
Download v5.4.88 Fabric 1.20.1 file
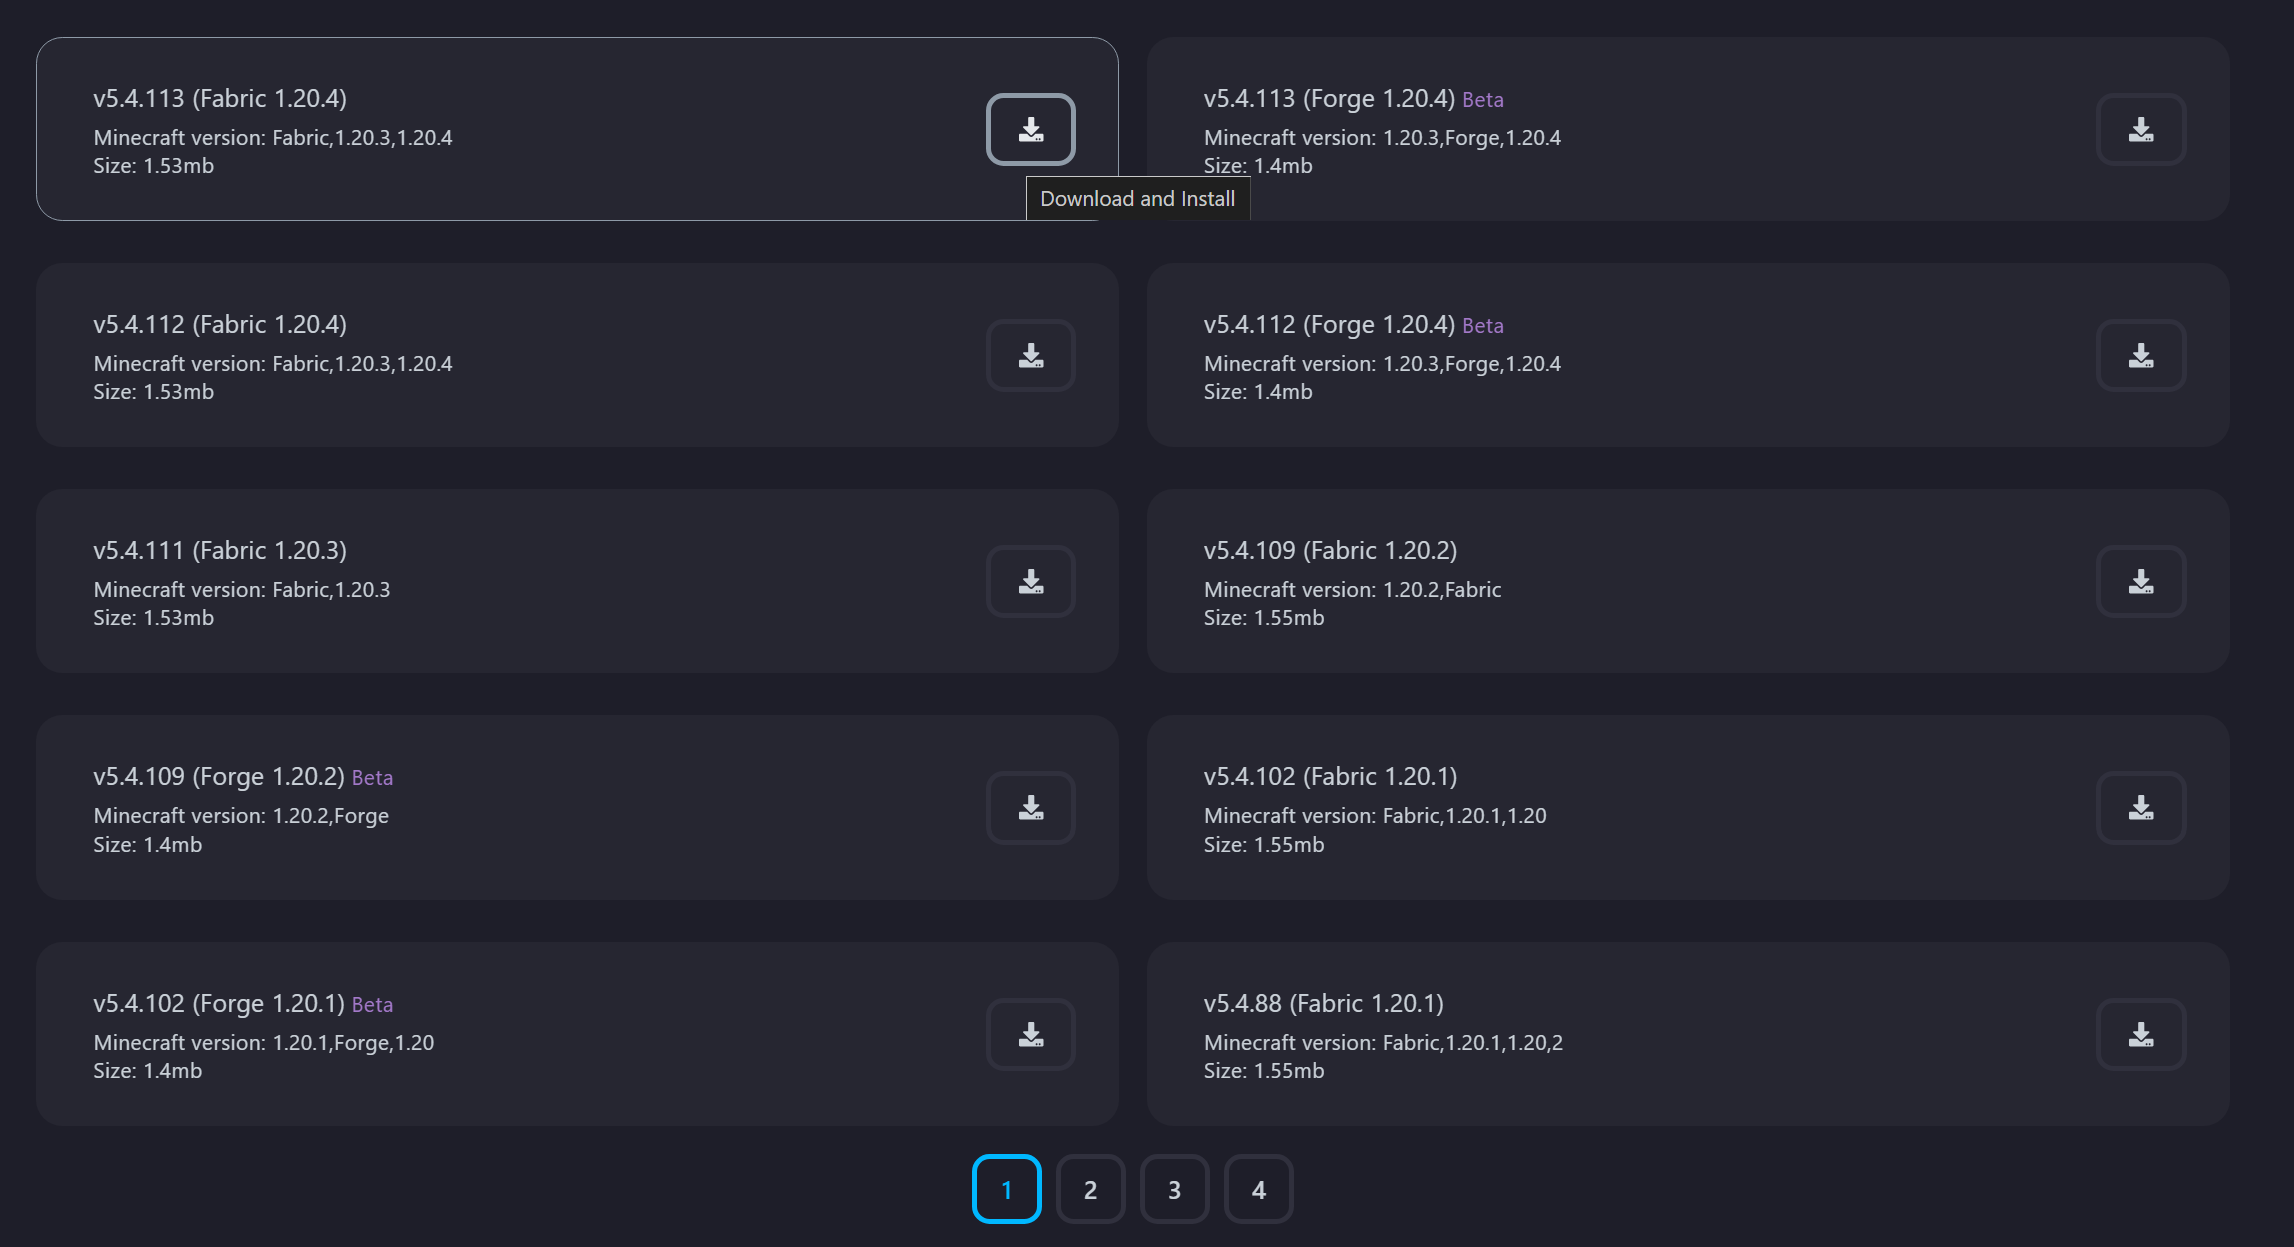pyautogui.click(x=2140, y=1035)
